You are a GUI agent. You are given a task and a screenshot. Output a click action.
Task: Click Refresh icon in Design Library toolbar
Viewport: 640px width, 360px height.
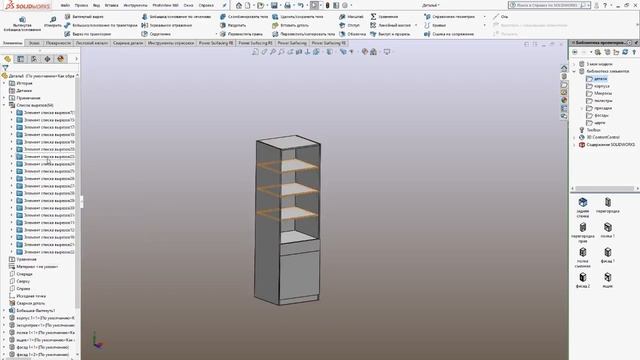pos(625,52)
